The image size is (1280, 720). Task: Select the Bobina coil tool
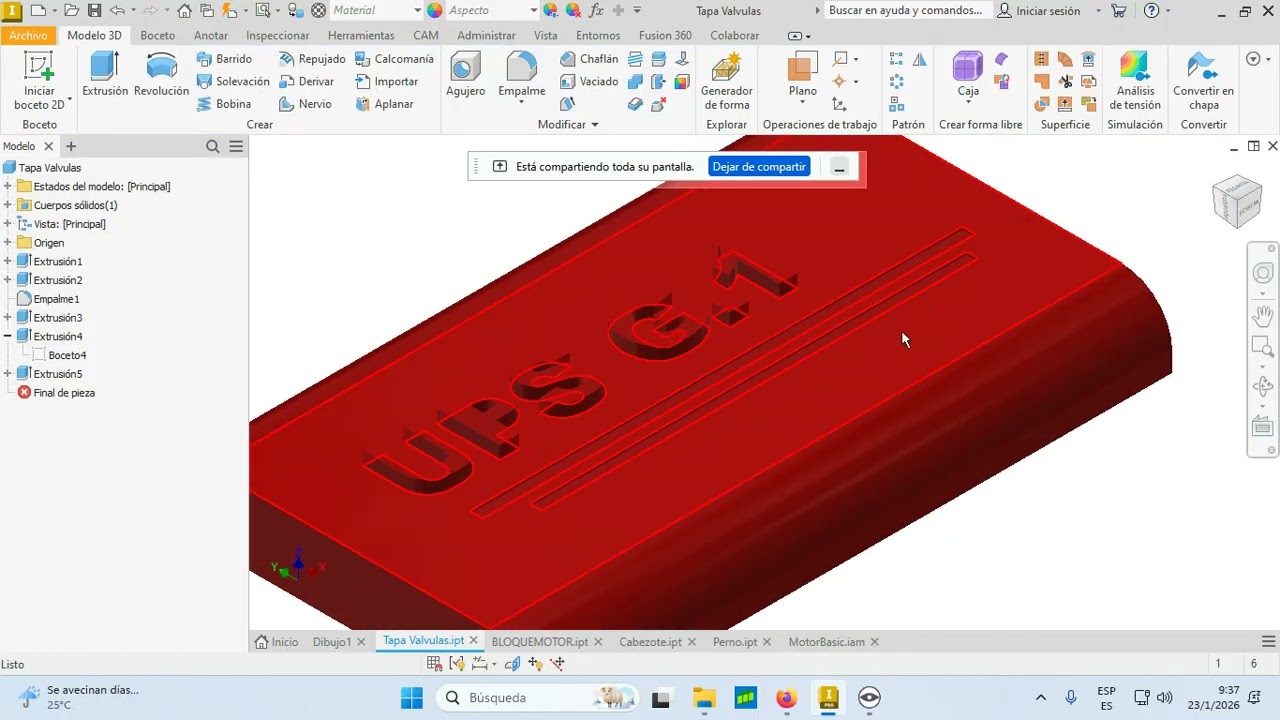[x=224, y=104]
